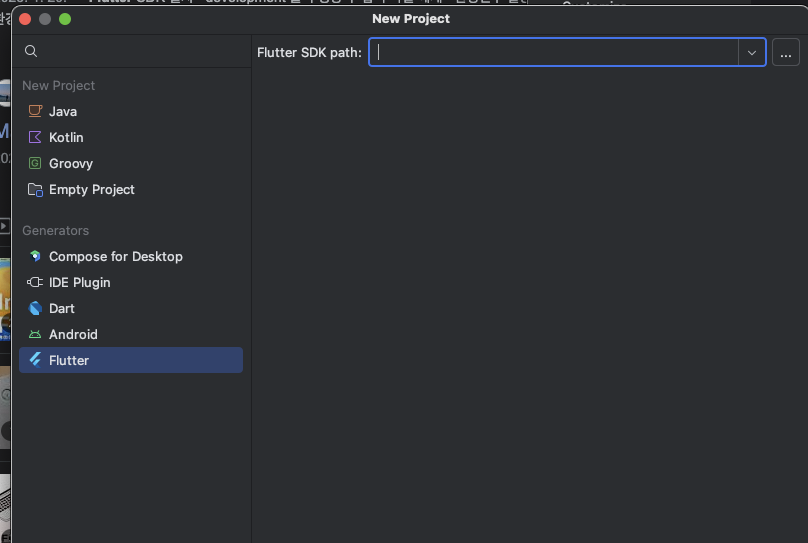
Task: Click the Groovy G icon
Action: [x=35, y=163]
